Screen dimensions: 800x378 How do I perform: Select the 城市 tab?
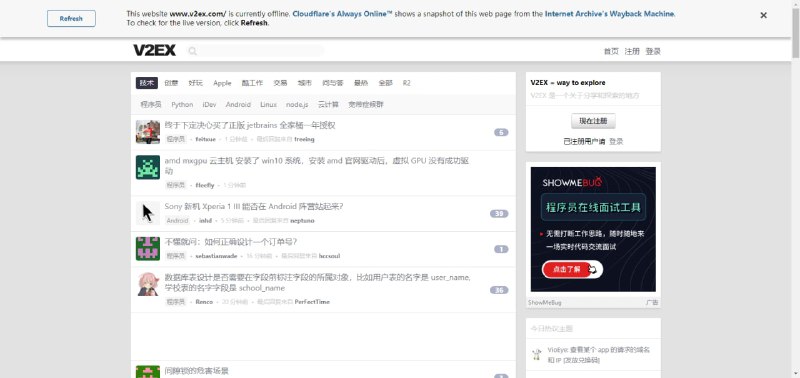point(305,83)
